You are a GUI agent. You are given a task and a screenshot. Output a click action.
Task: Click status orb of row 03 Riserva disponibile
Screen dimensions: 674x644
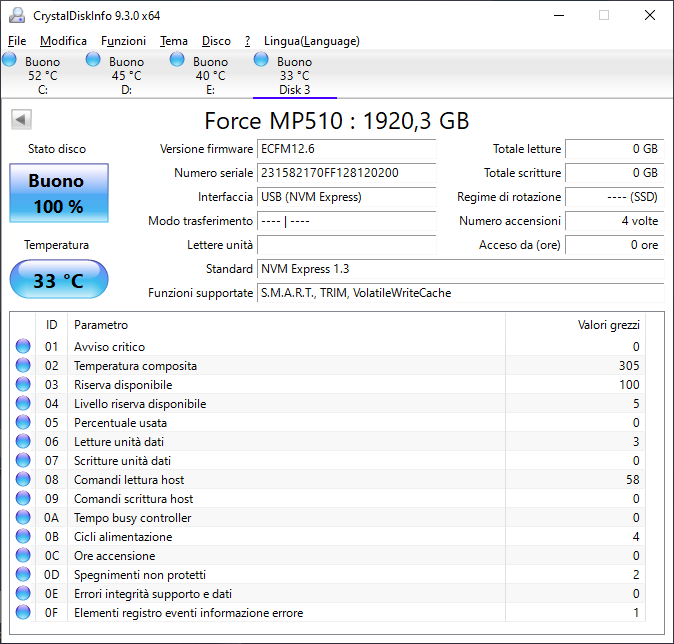23,384
